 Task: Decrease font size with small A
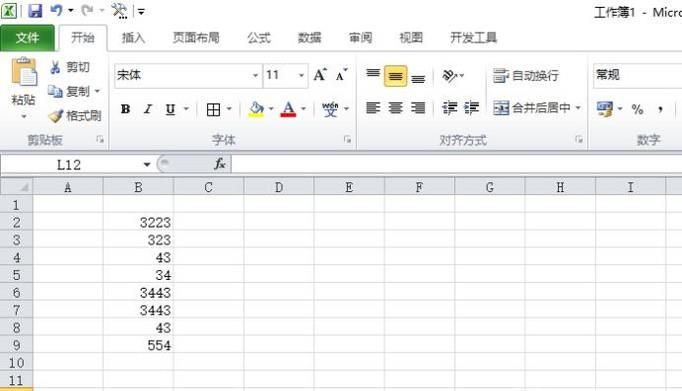click(x=341, y=75)
